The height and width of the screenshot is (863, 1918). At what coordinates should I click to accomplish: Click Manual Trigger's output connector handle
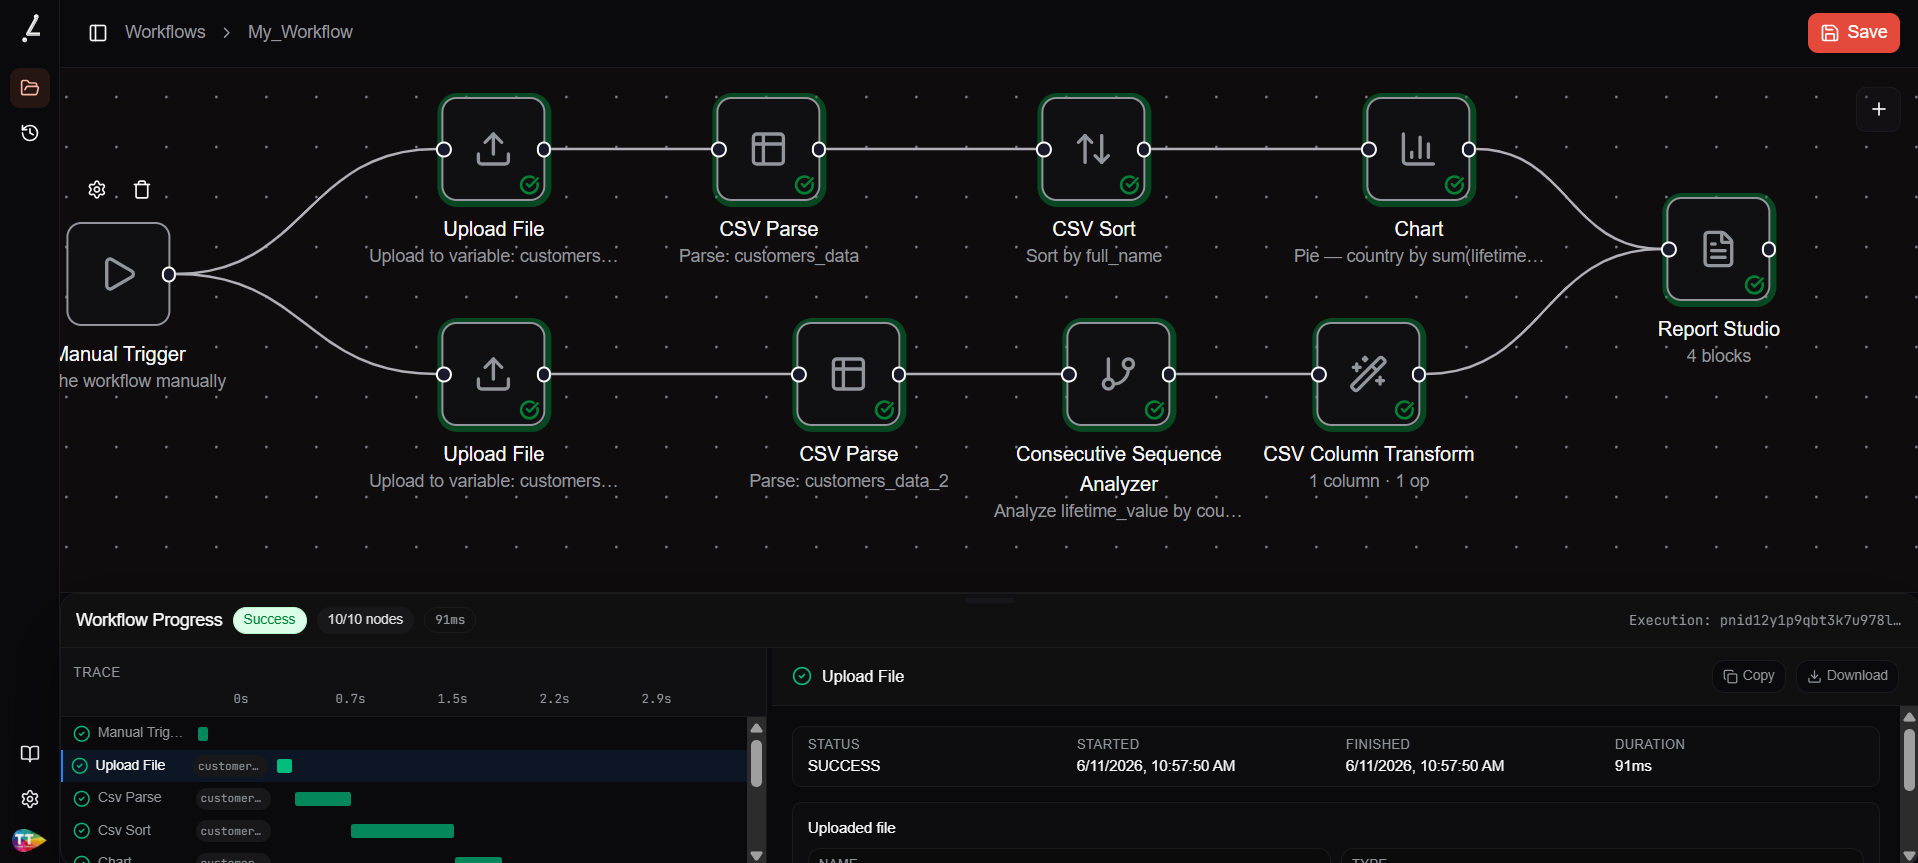(x=169, y=274)
